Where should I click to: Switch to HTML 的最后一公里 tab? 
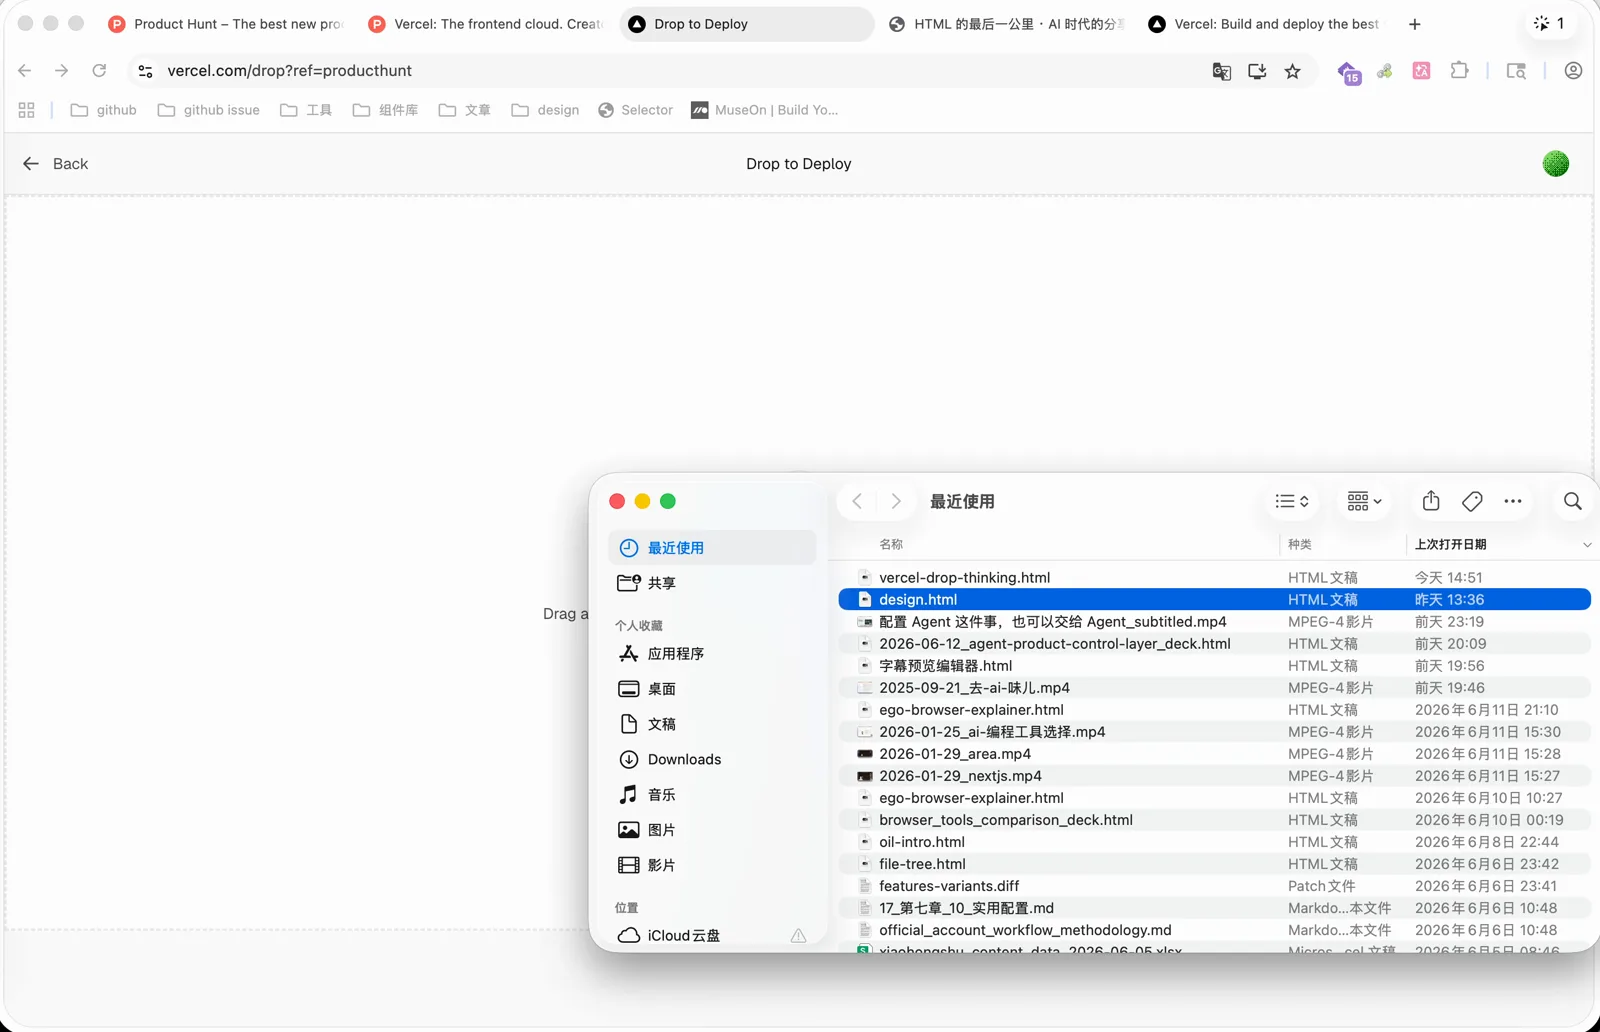pyautogui.click(x=1005, y=24)
